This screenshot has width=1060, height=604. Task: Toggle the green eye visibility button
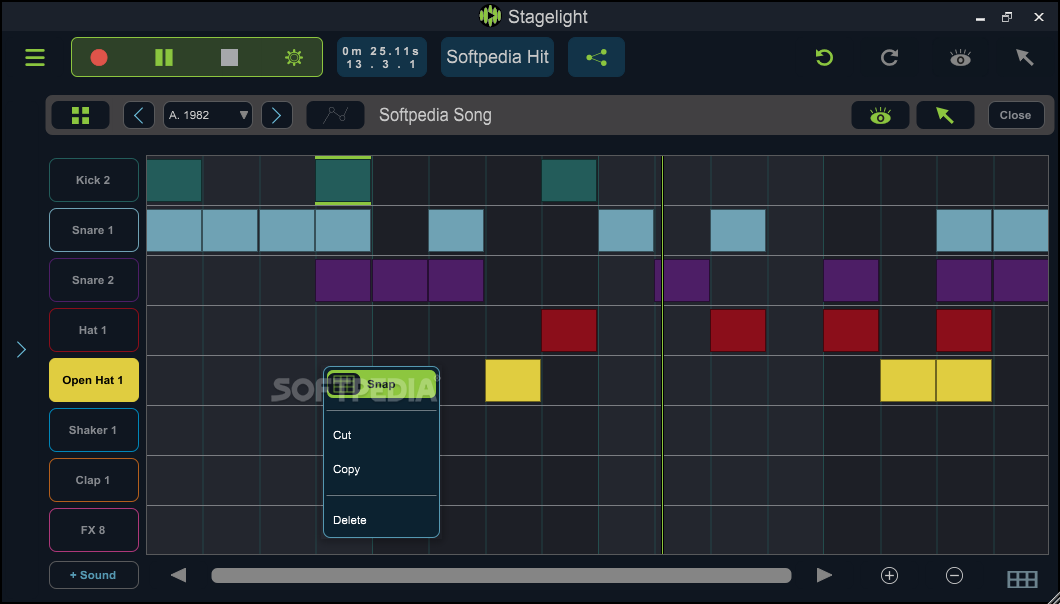tap(880, 115)
